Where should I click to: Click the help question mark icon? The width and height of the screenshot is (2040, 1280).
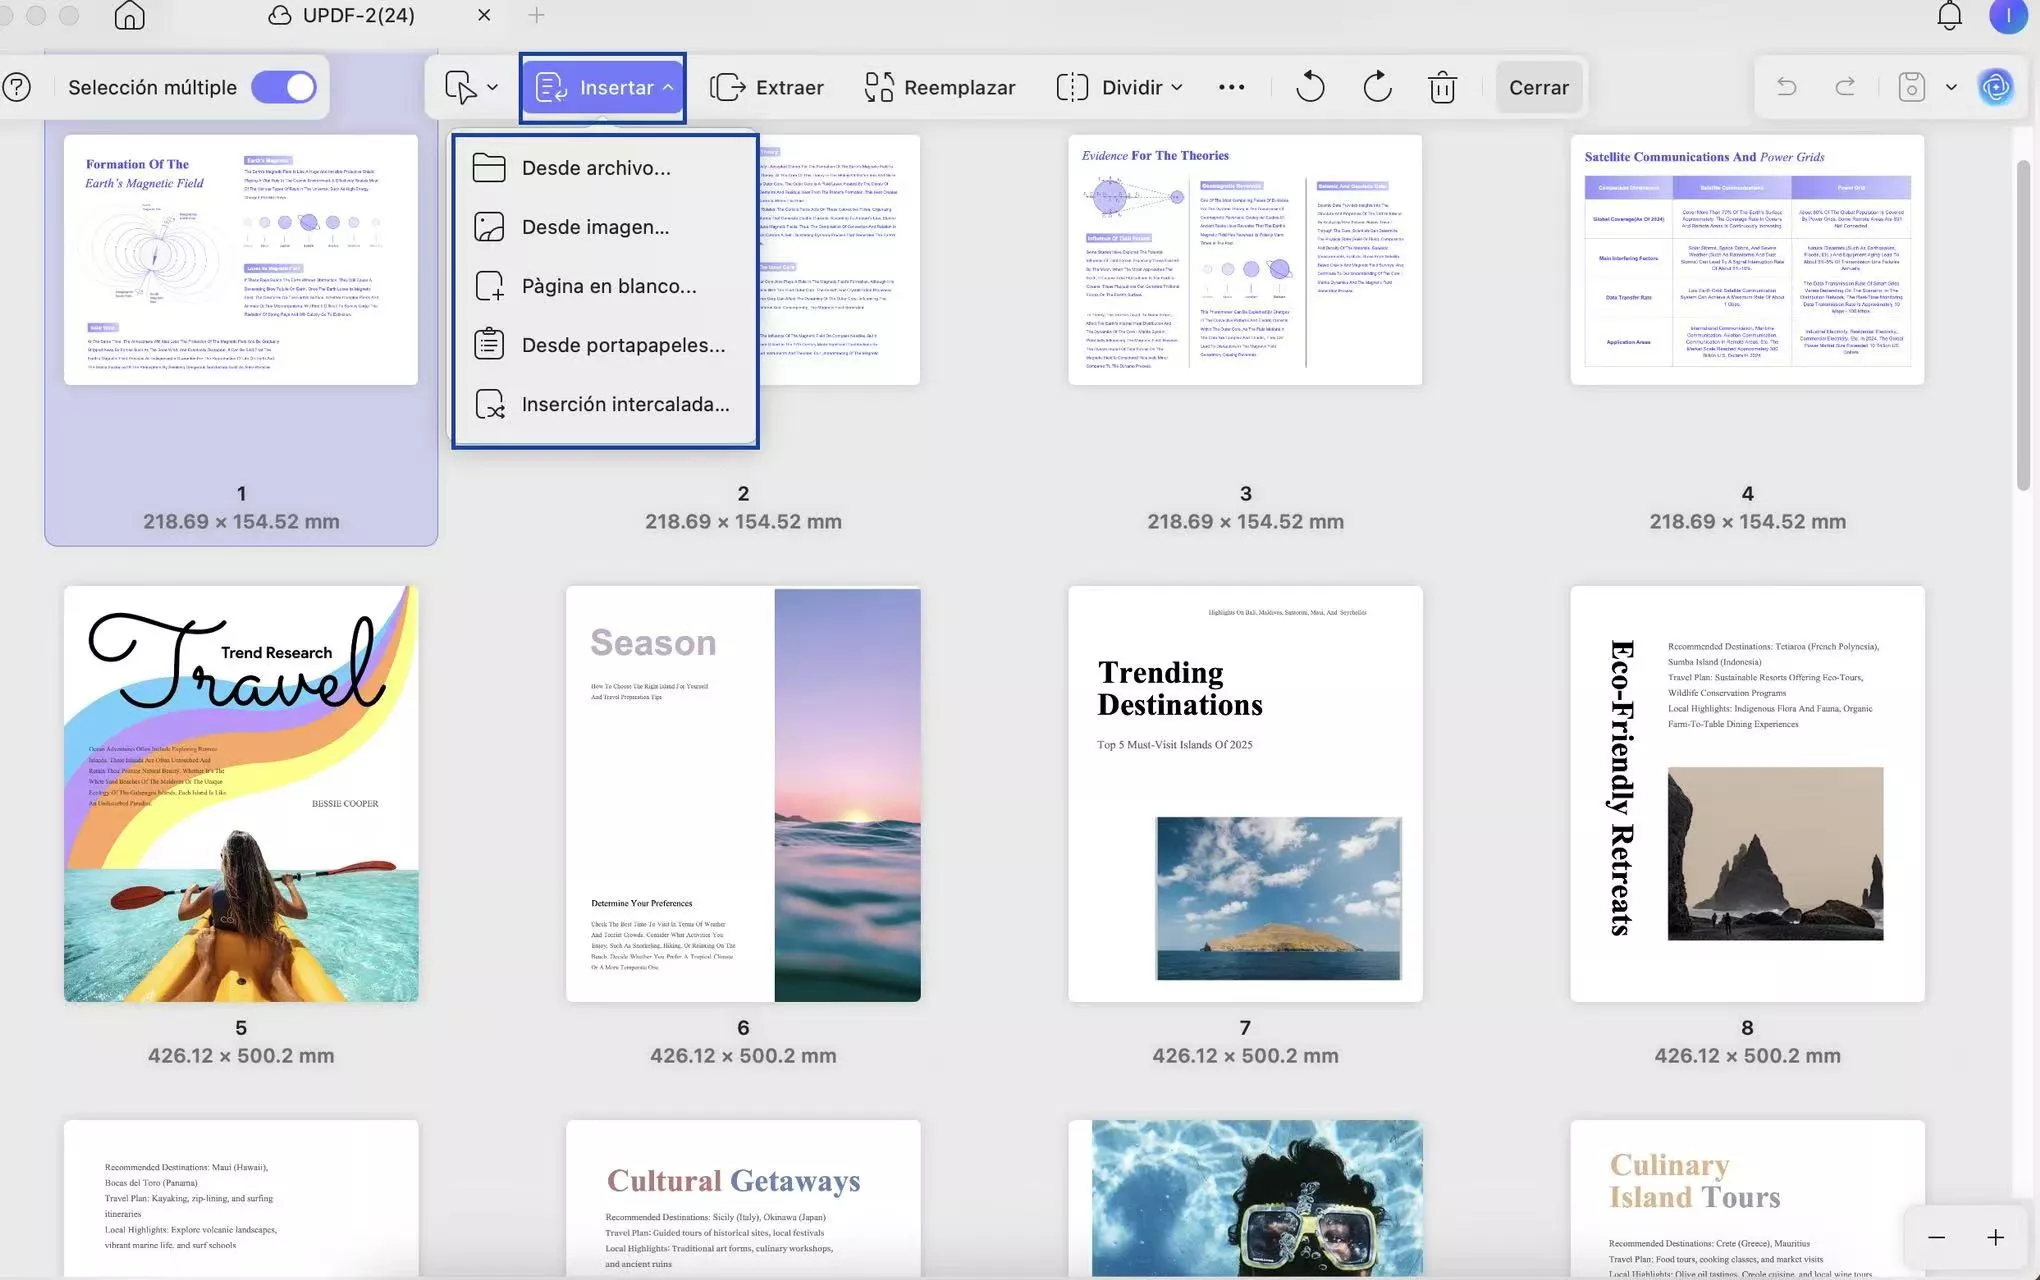coord(17,87)
